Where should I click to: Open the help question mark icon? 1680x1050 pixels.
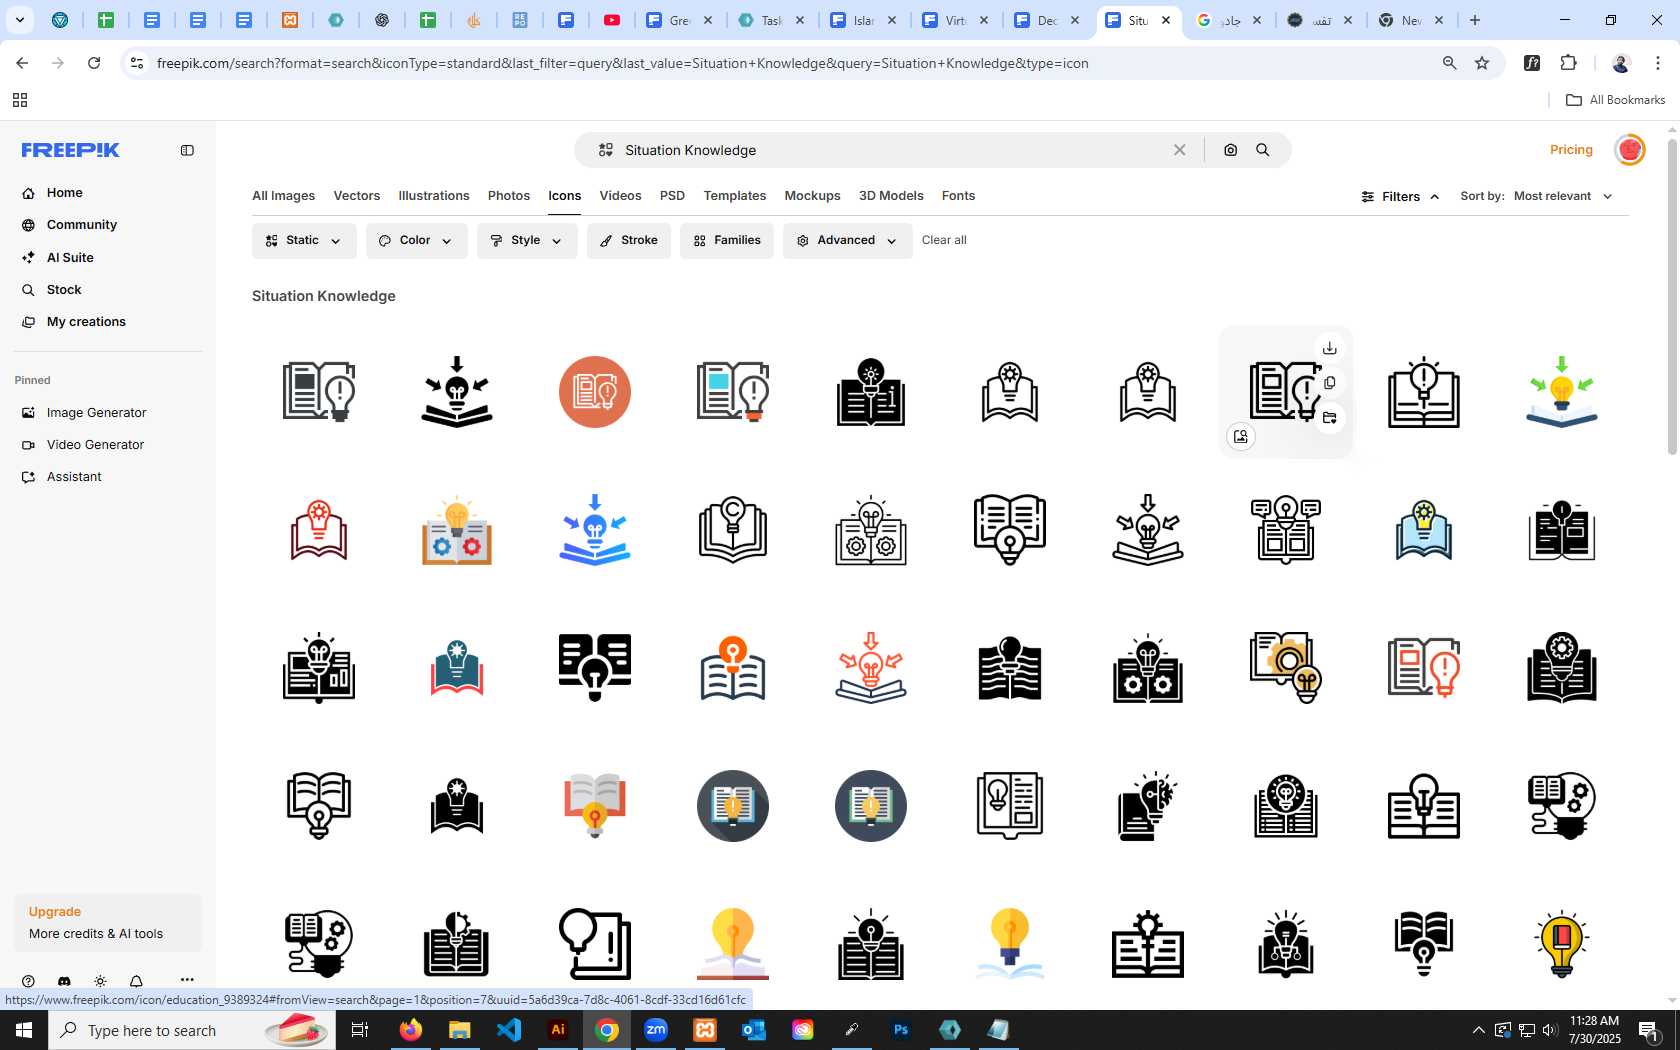click(28, 981)
